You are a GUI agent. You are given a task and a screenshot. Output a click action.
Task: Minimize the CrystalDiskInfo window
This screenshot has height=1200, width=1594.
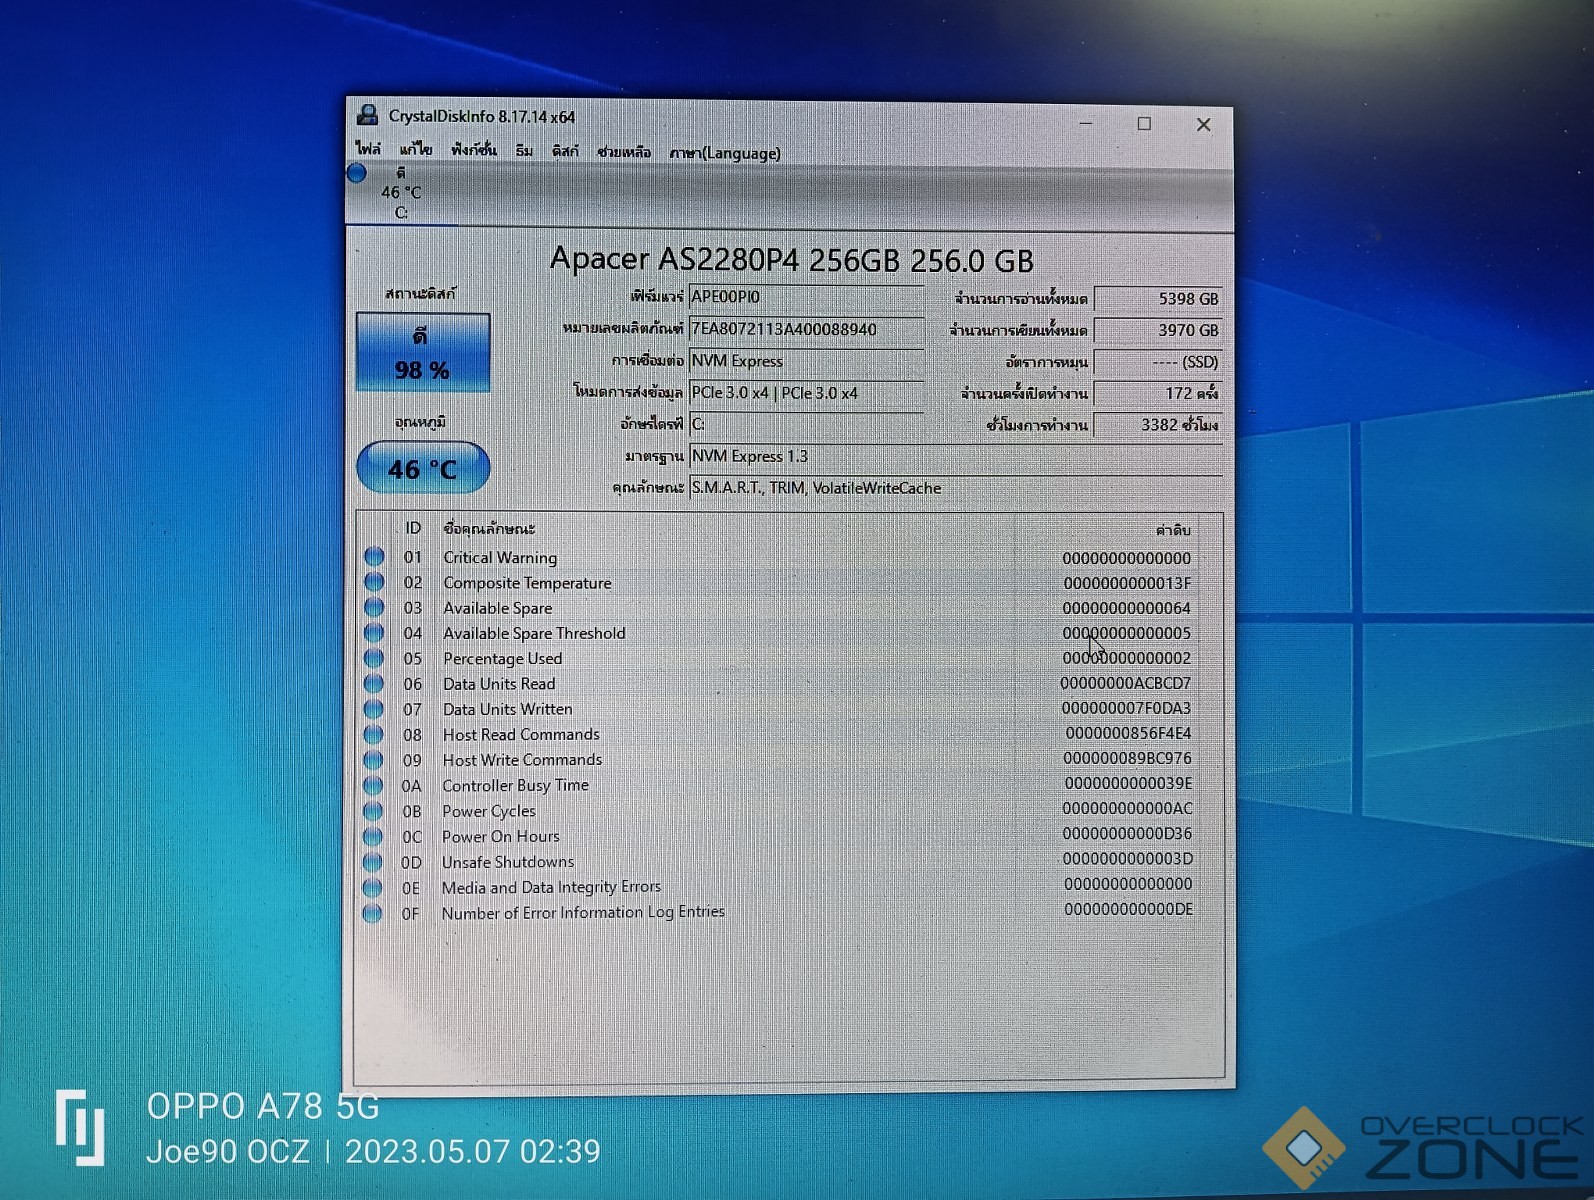(x=1086, y=123)
